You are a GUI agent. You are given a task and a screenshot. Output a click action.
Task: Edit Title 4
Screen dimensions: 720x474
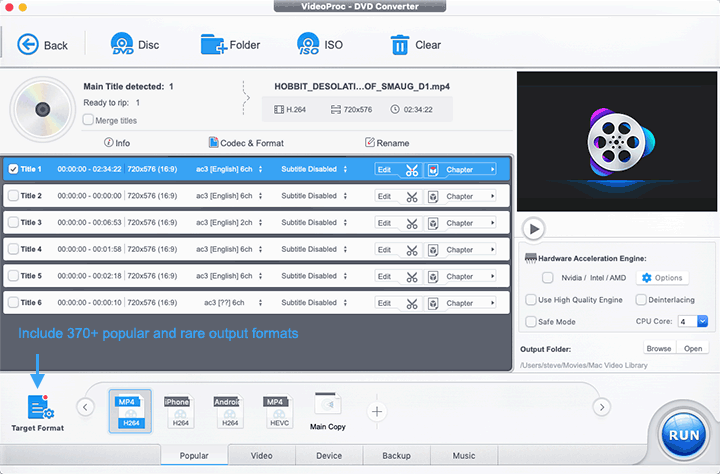click(384, 250)
